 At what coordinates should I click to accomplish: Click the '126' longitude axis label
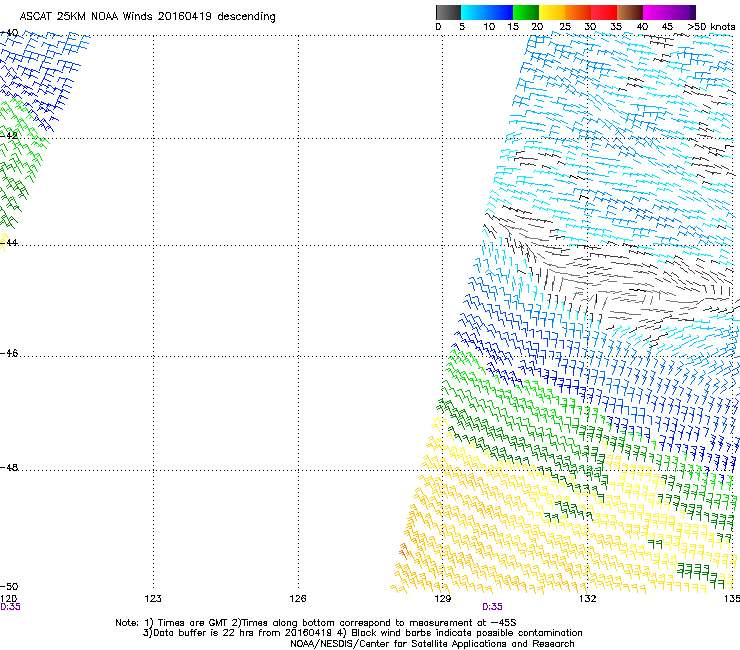298,599
